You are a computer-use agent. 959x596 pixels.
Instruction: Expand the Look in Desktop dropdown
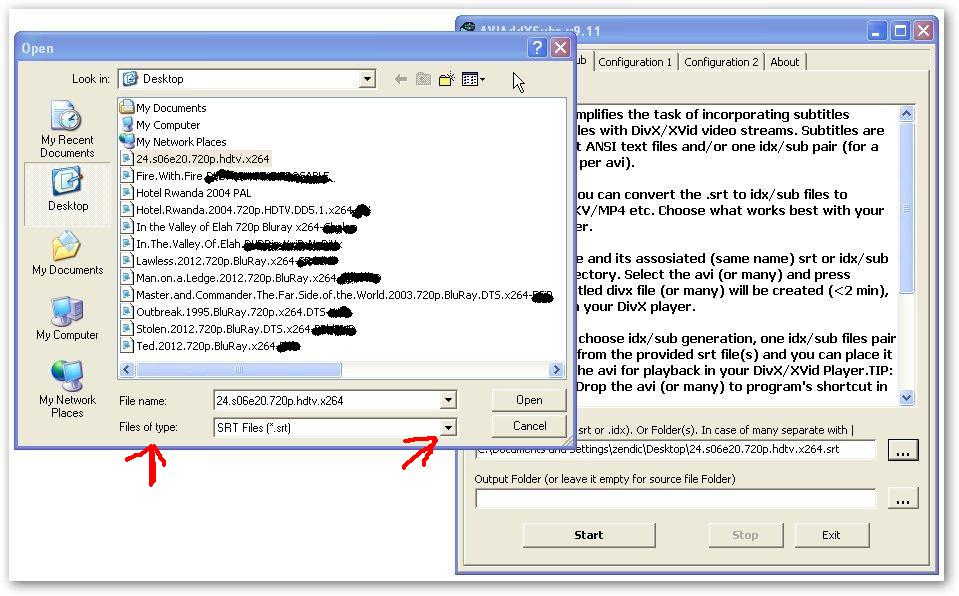click(x=367, y=79)
